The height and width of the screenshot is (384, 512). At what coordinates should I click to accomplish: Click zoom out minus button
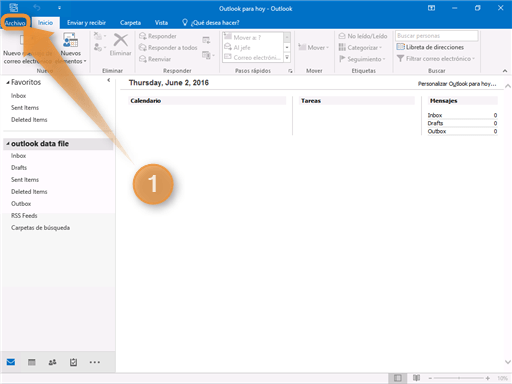tap(430, 378)
